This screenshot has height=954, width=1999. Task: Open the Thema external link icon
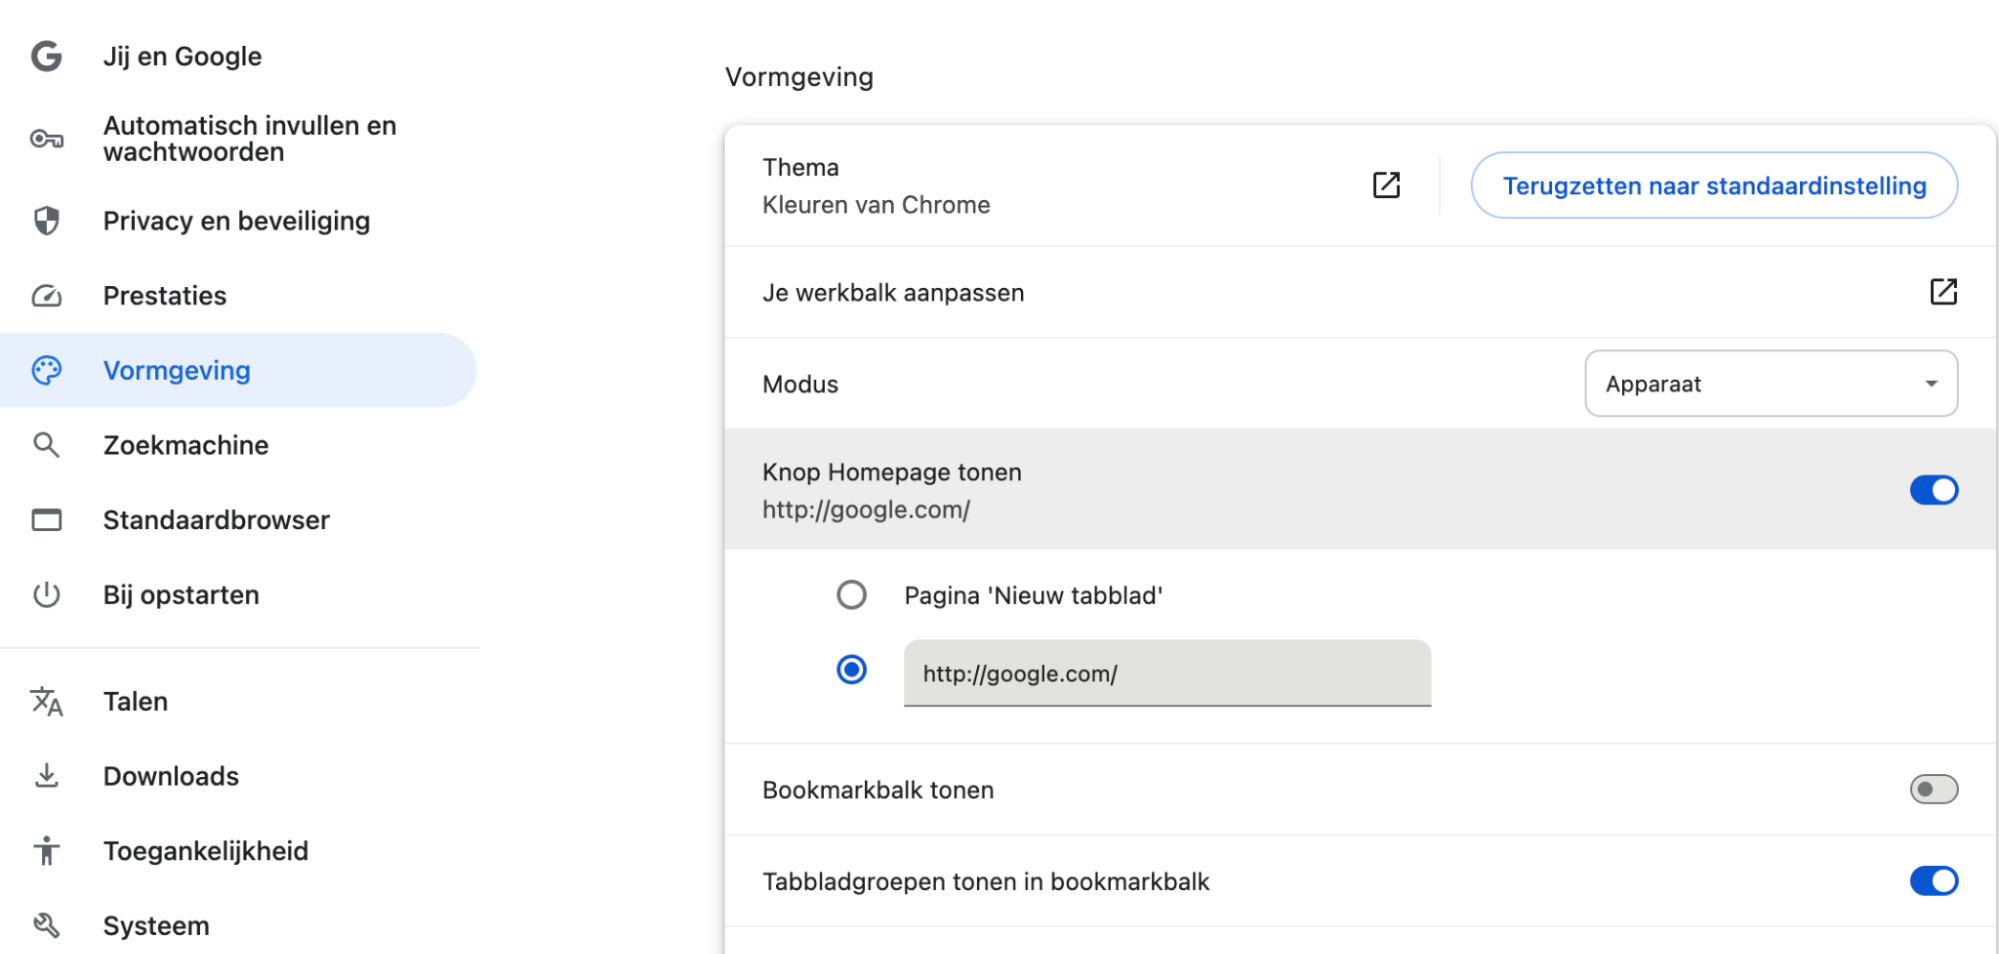pos(1386,185)
